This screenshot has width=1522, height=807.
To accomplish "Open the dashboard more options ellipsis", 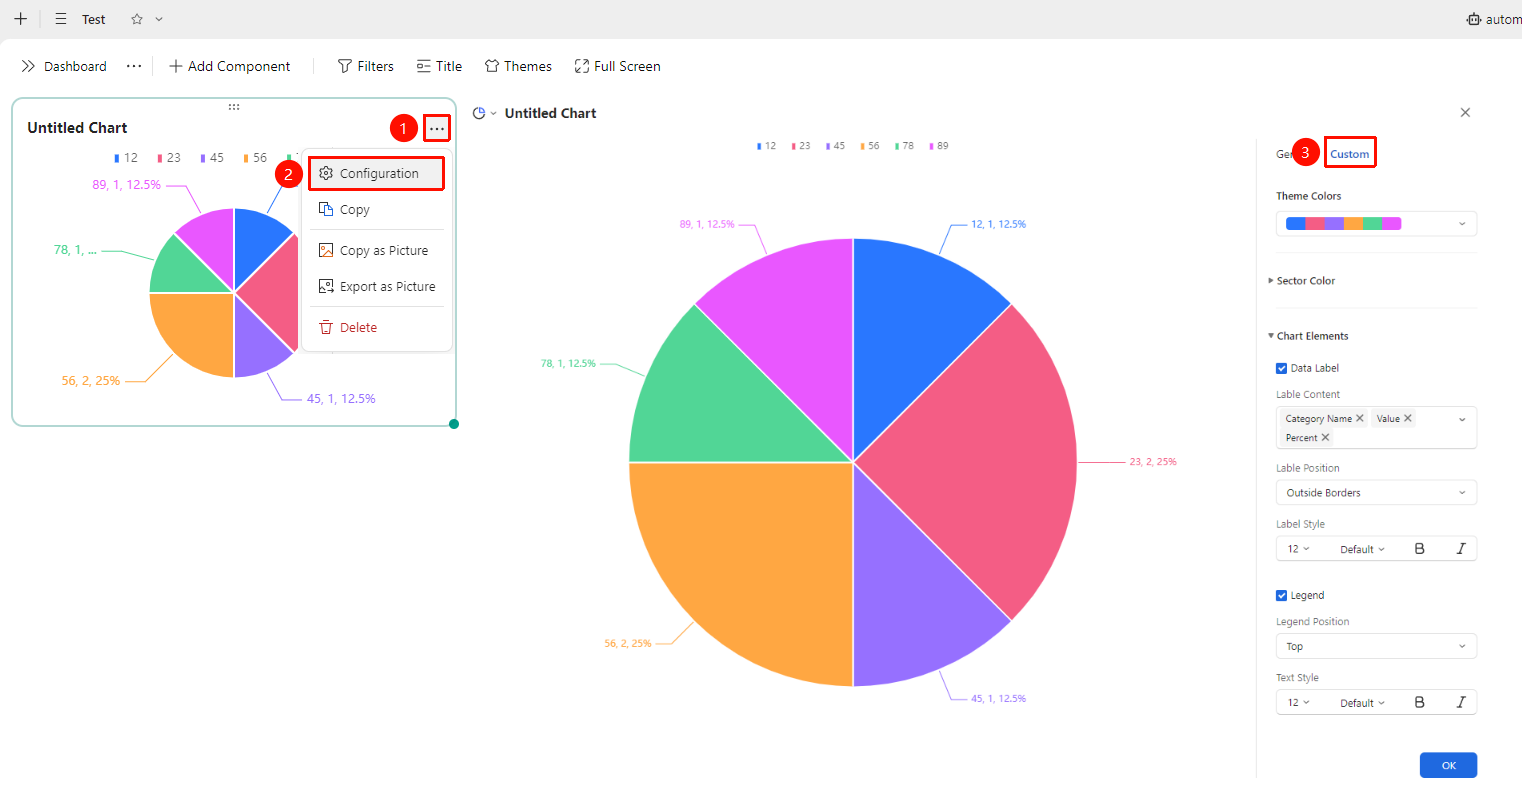I will [134, 66].
